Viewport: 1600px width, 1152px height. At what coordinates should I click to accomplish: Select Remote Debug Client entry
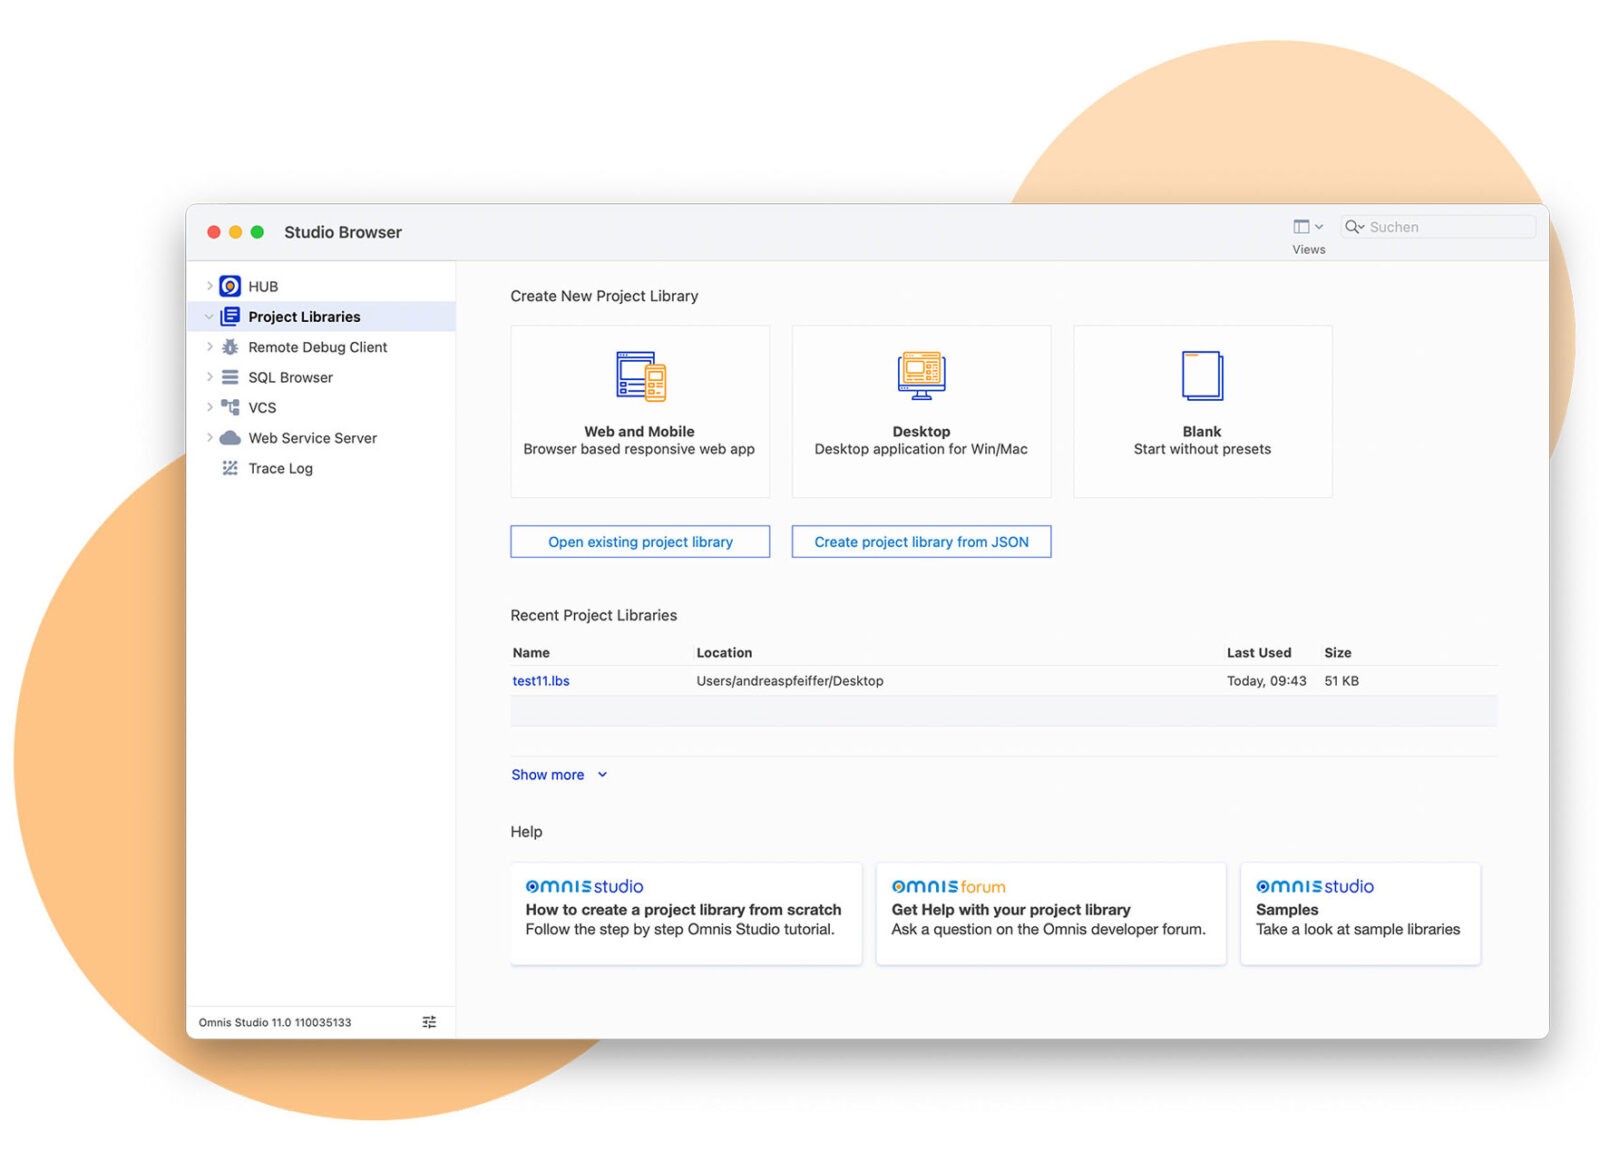pos(317,347)
